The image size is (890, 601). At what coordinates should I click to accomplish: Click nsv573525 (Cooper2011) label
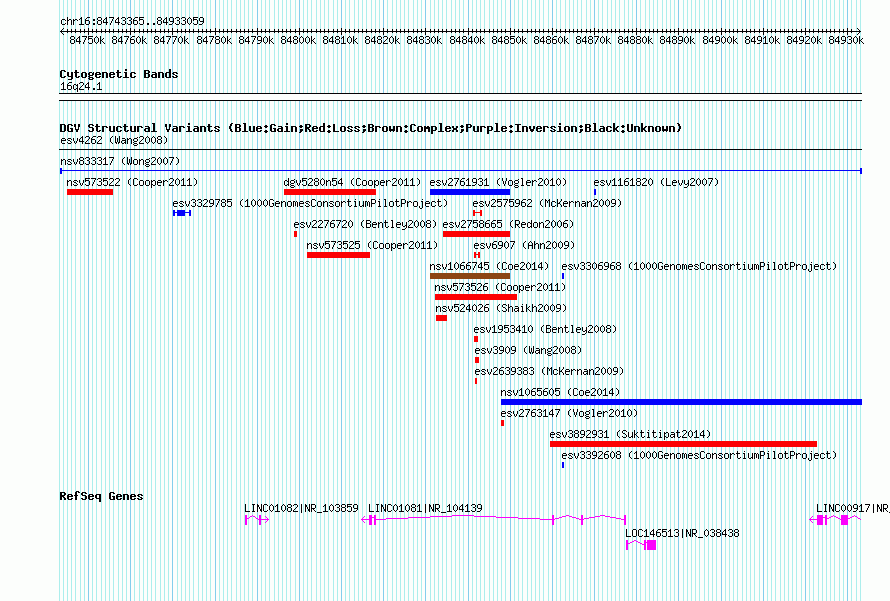pos(372,245)
